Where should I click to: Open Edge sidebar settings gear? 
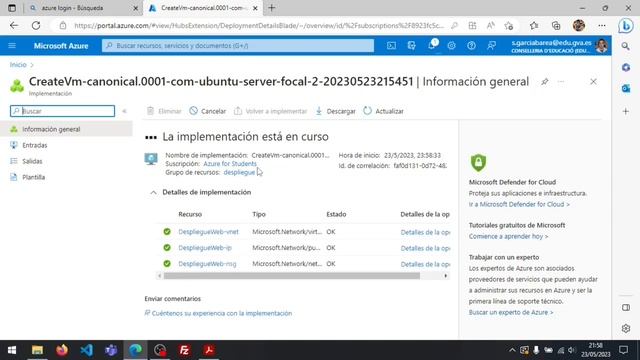pyautogui.click(x=625, y=328)
